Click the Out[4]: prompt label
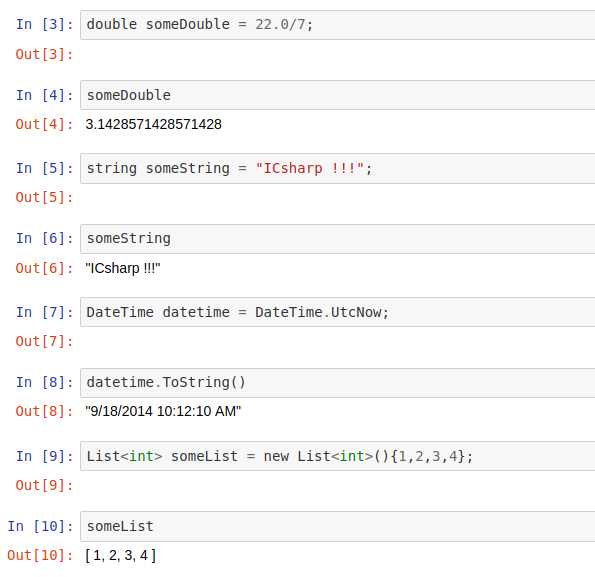The width and height of the screenshot is (595, 577). (x=44, y=124)
